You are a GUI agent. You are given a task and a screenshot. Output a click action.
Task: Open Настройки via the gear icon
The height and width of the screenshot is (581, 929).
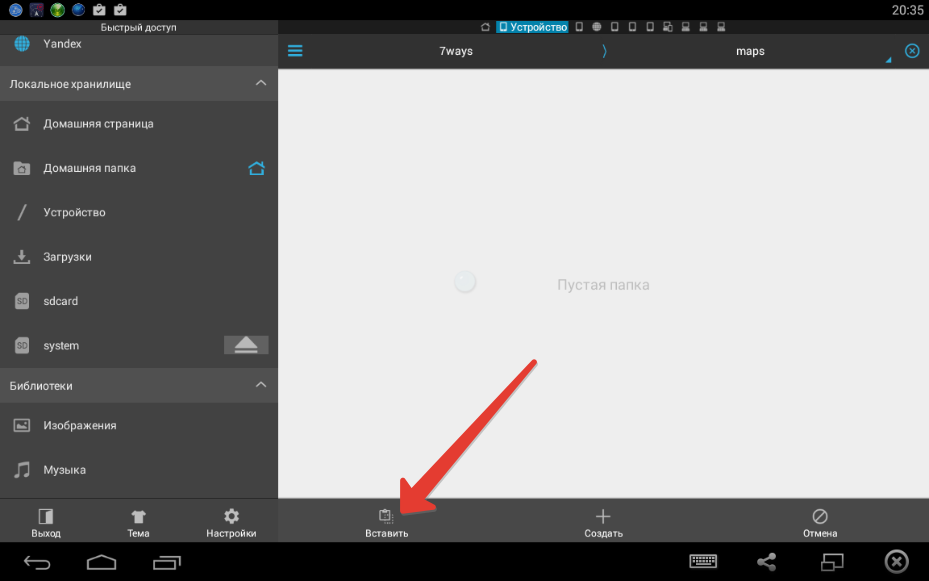click(231, 516)
